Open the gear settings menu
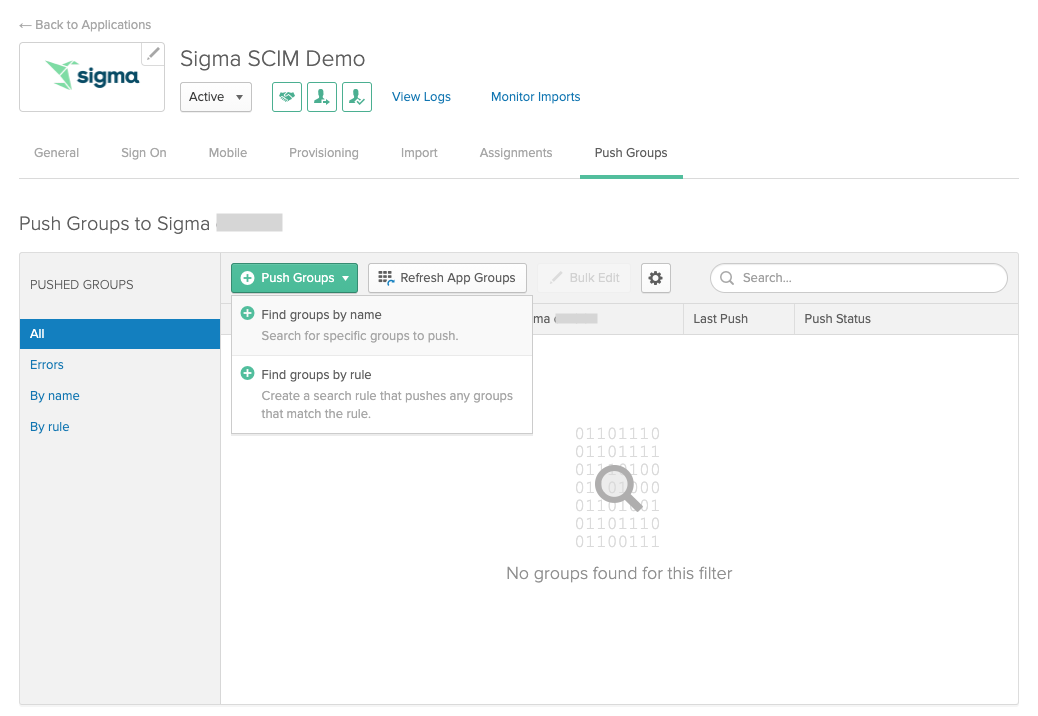The width and height of the screenshot is (1038, 716). (655, 278)
